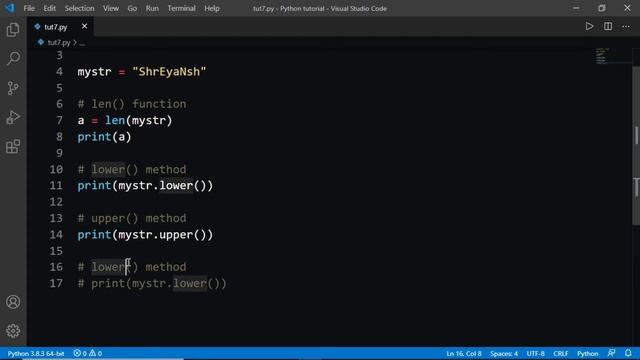Click the string "ShrEyaNsh" on line 4

pos(169,71)
